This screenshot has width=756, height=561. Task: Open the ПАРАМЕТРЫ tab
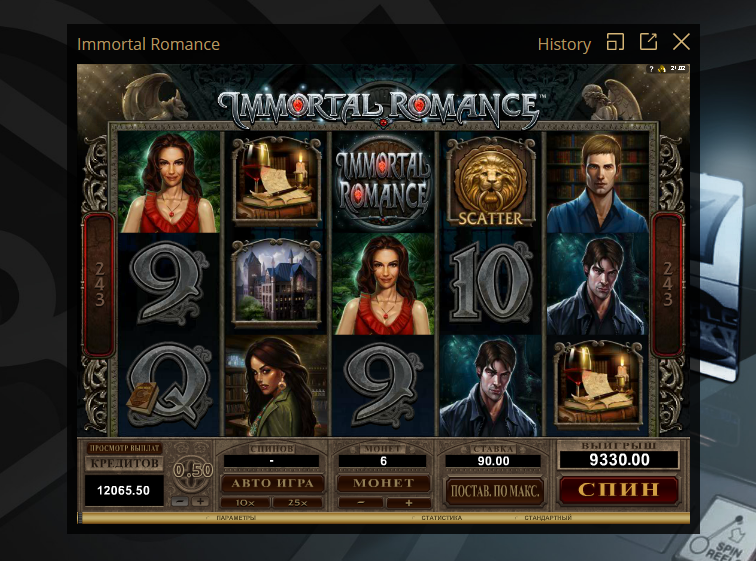click(236, 518)
